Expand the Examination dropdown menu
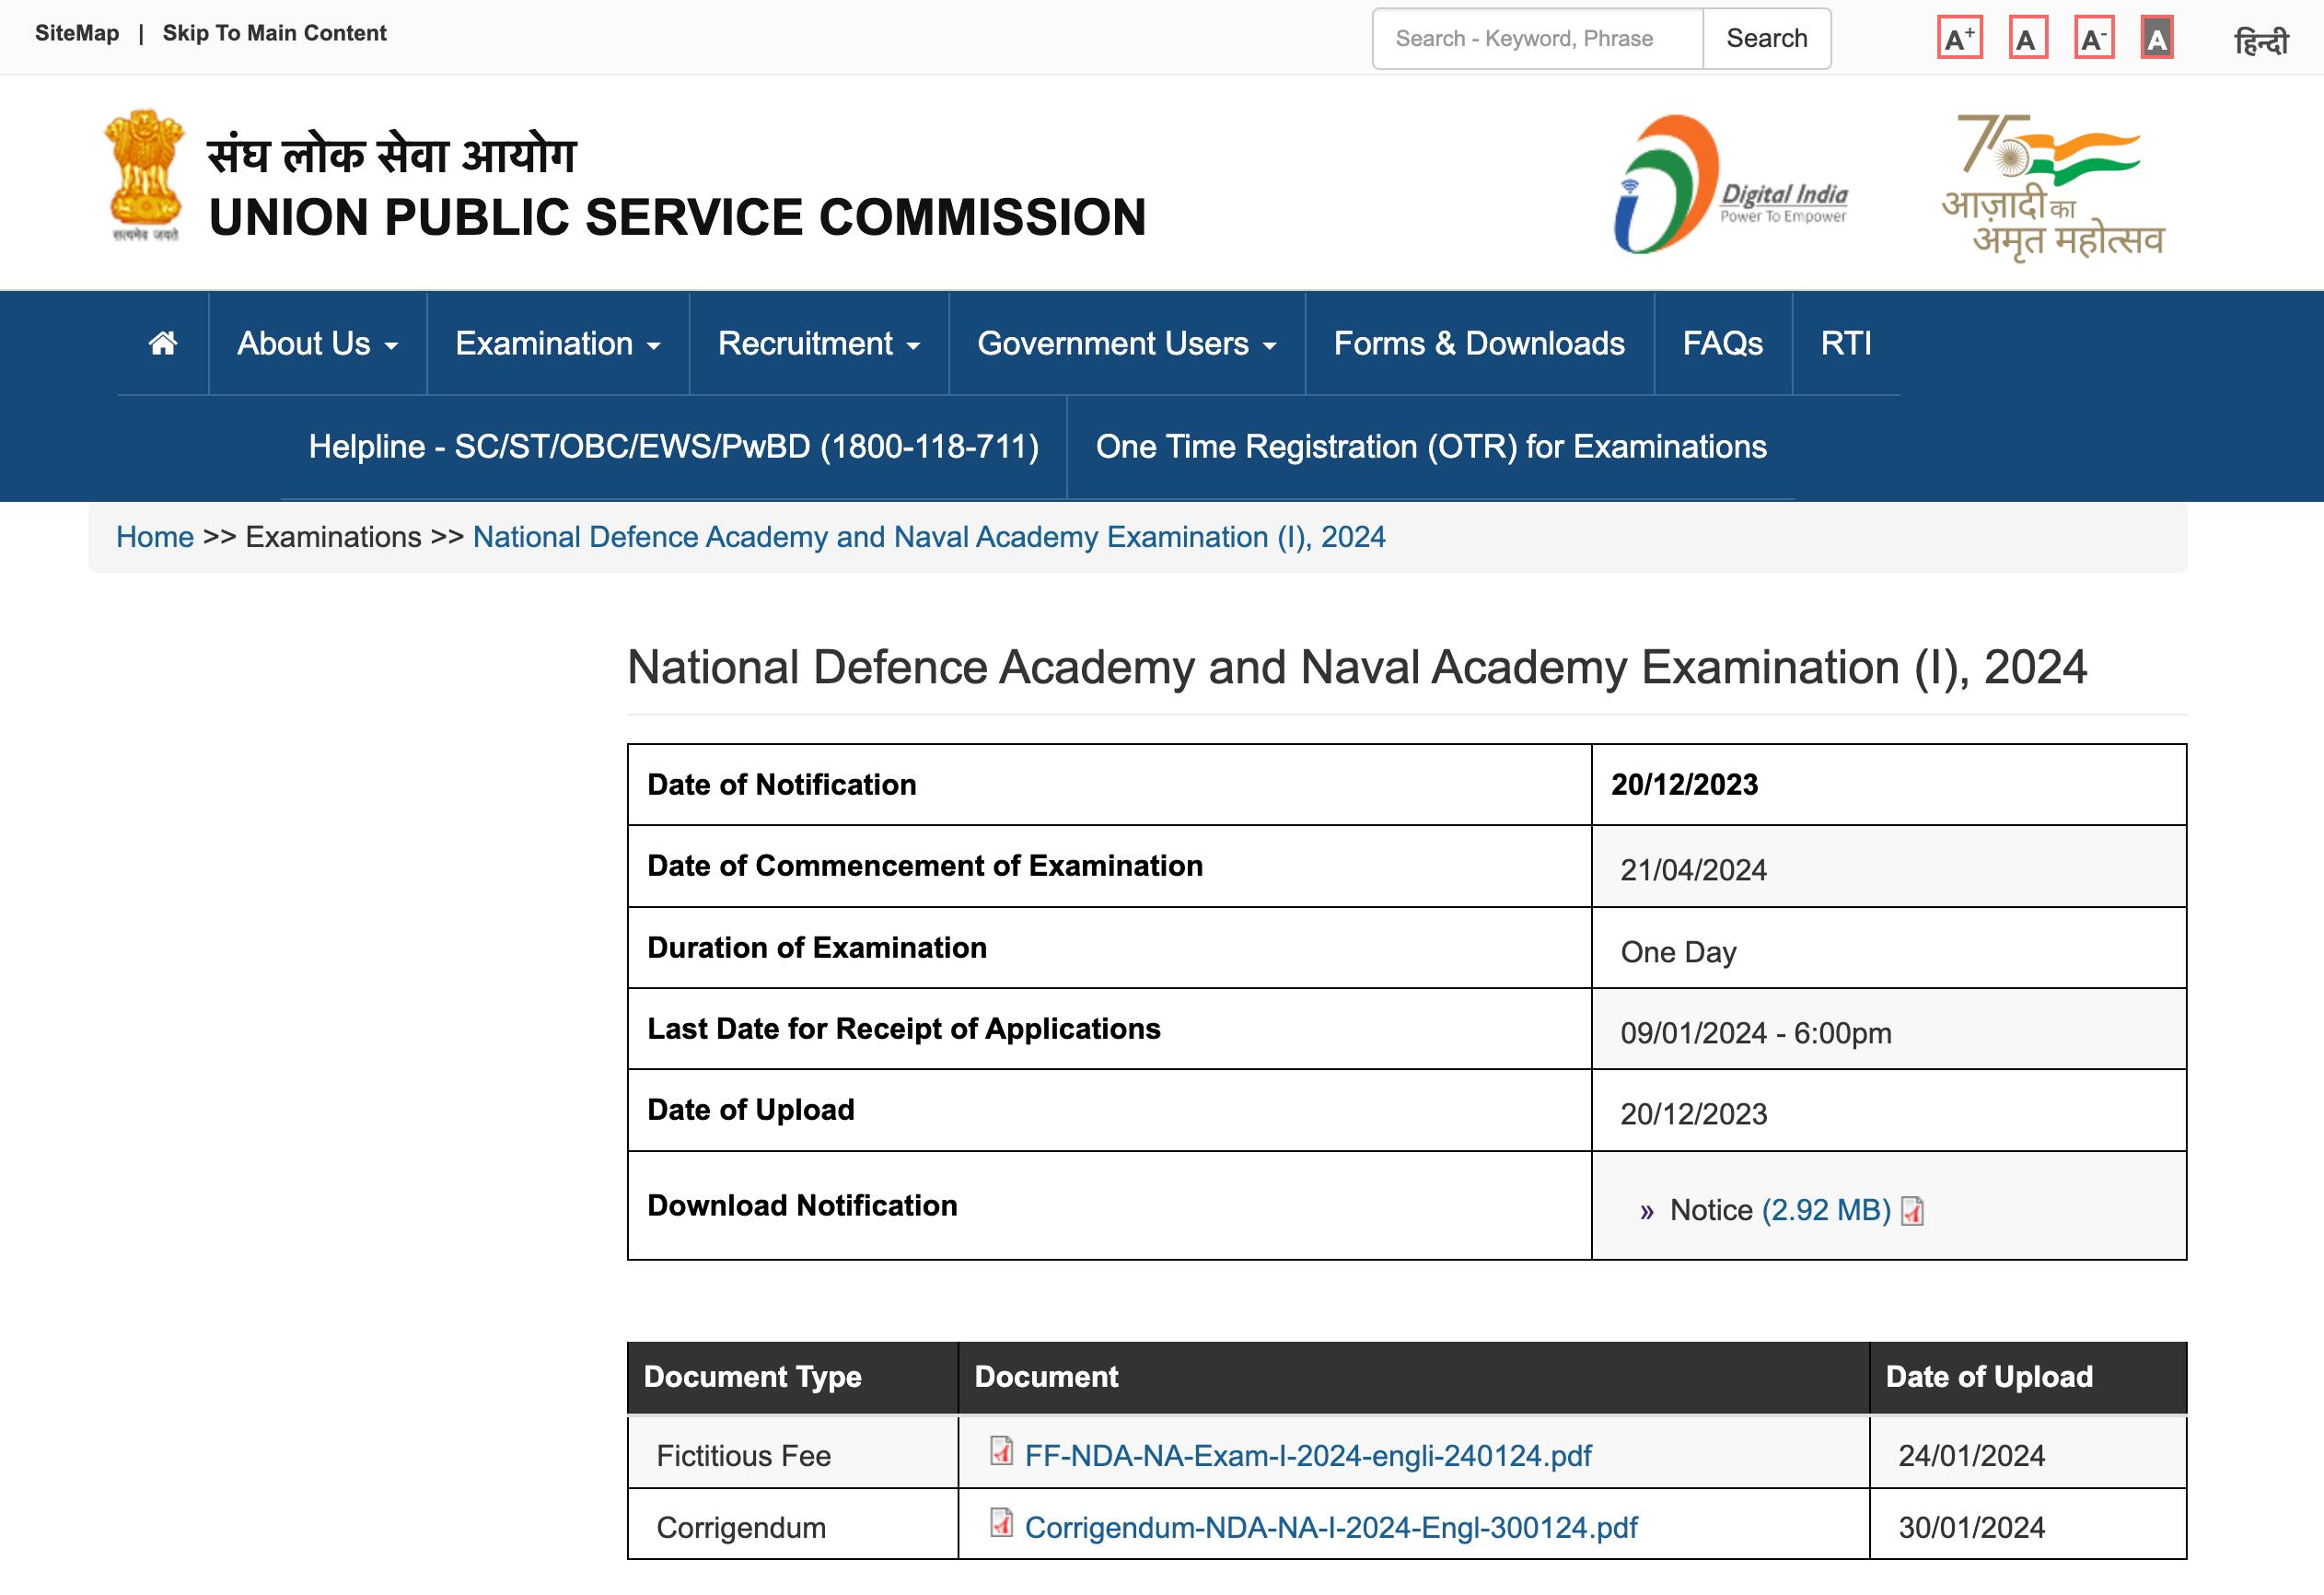The width and height of the screenshot is (2324, 1595). point(557,344)
